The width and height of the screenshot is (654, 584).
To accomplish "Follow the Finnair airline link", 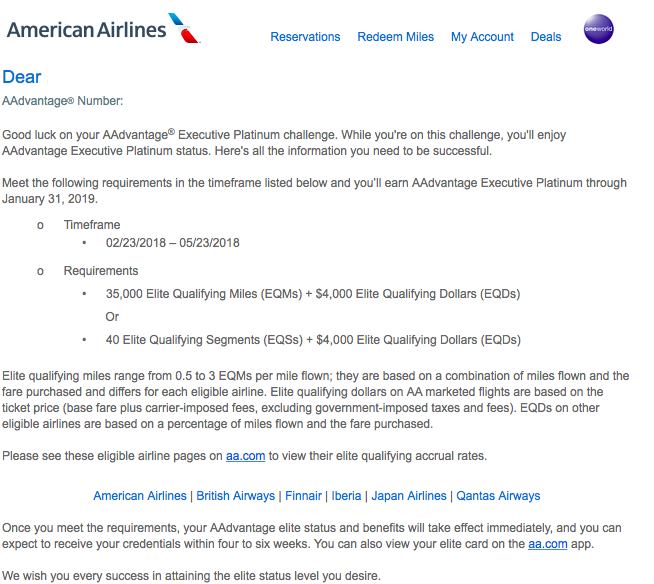I will coord(304,496).
